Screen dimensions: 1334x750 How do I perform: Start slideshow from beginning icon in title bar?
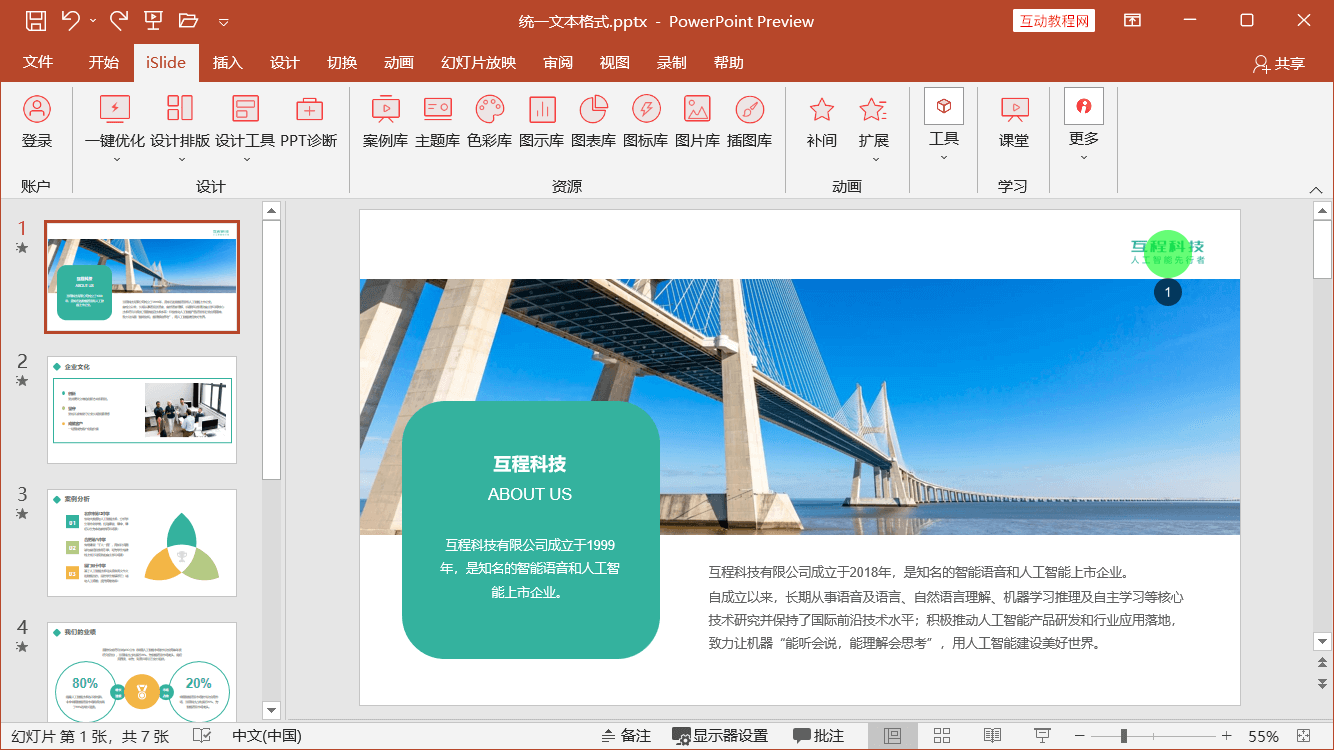pyautogui.click(x=153, y=20)
